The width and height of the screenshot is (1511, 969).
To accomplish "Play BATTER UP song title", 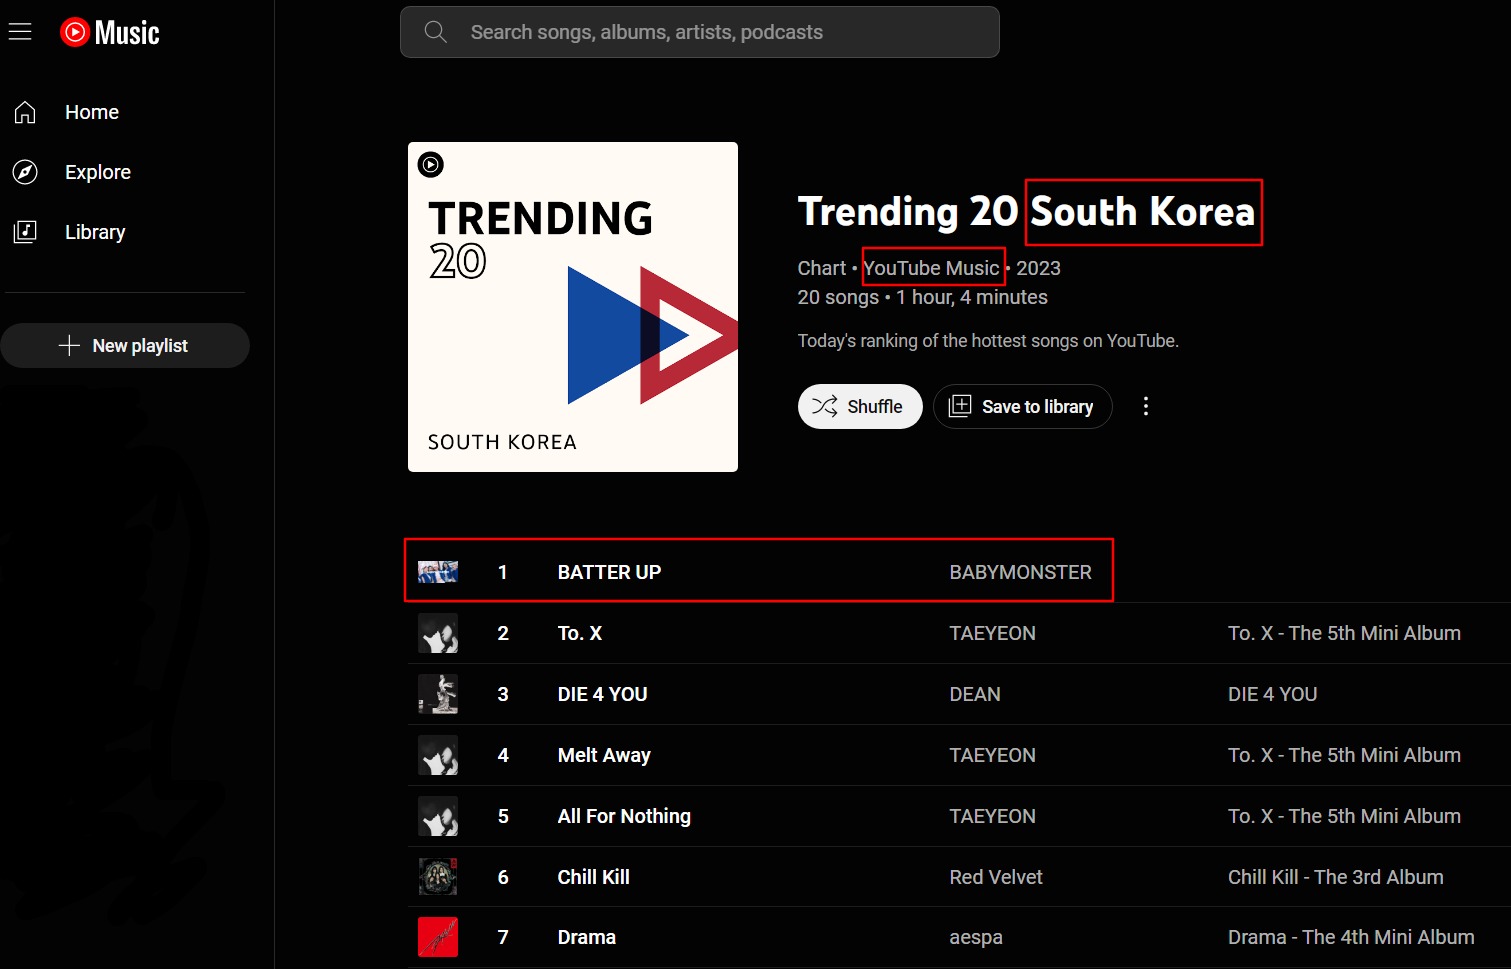I will click(609, 572).
